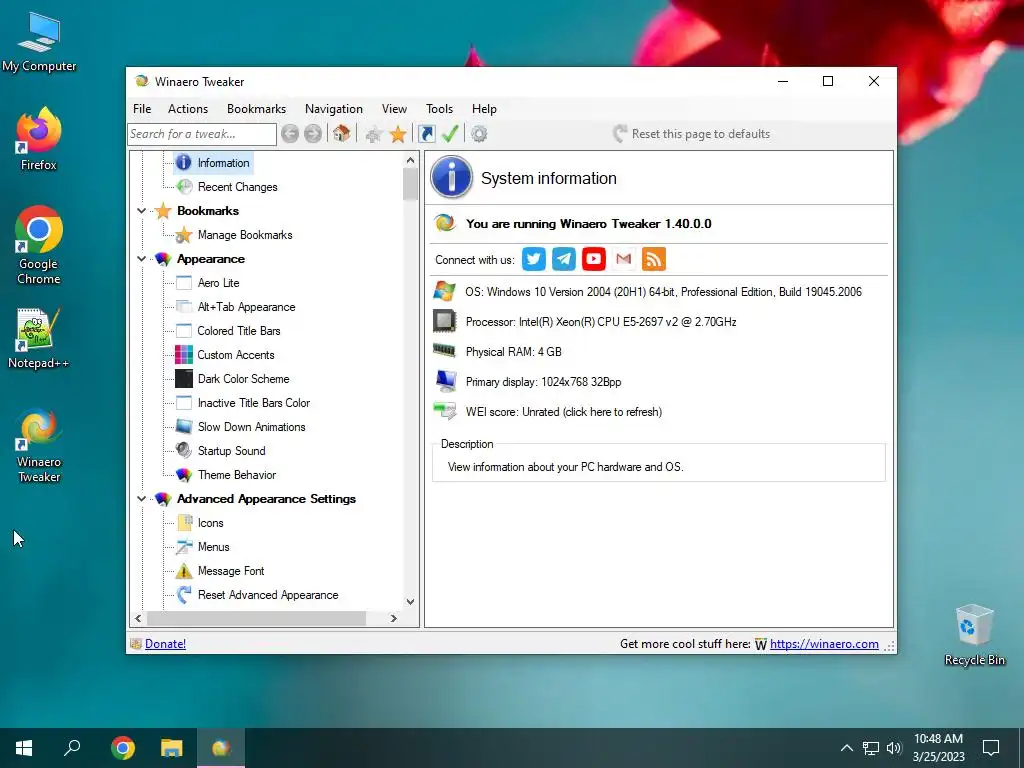The height and width of the screenshot is (768, 1024).
Task: Open the Tools menu
Action: (x=439, y=109)
